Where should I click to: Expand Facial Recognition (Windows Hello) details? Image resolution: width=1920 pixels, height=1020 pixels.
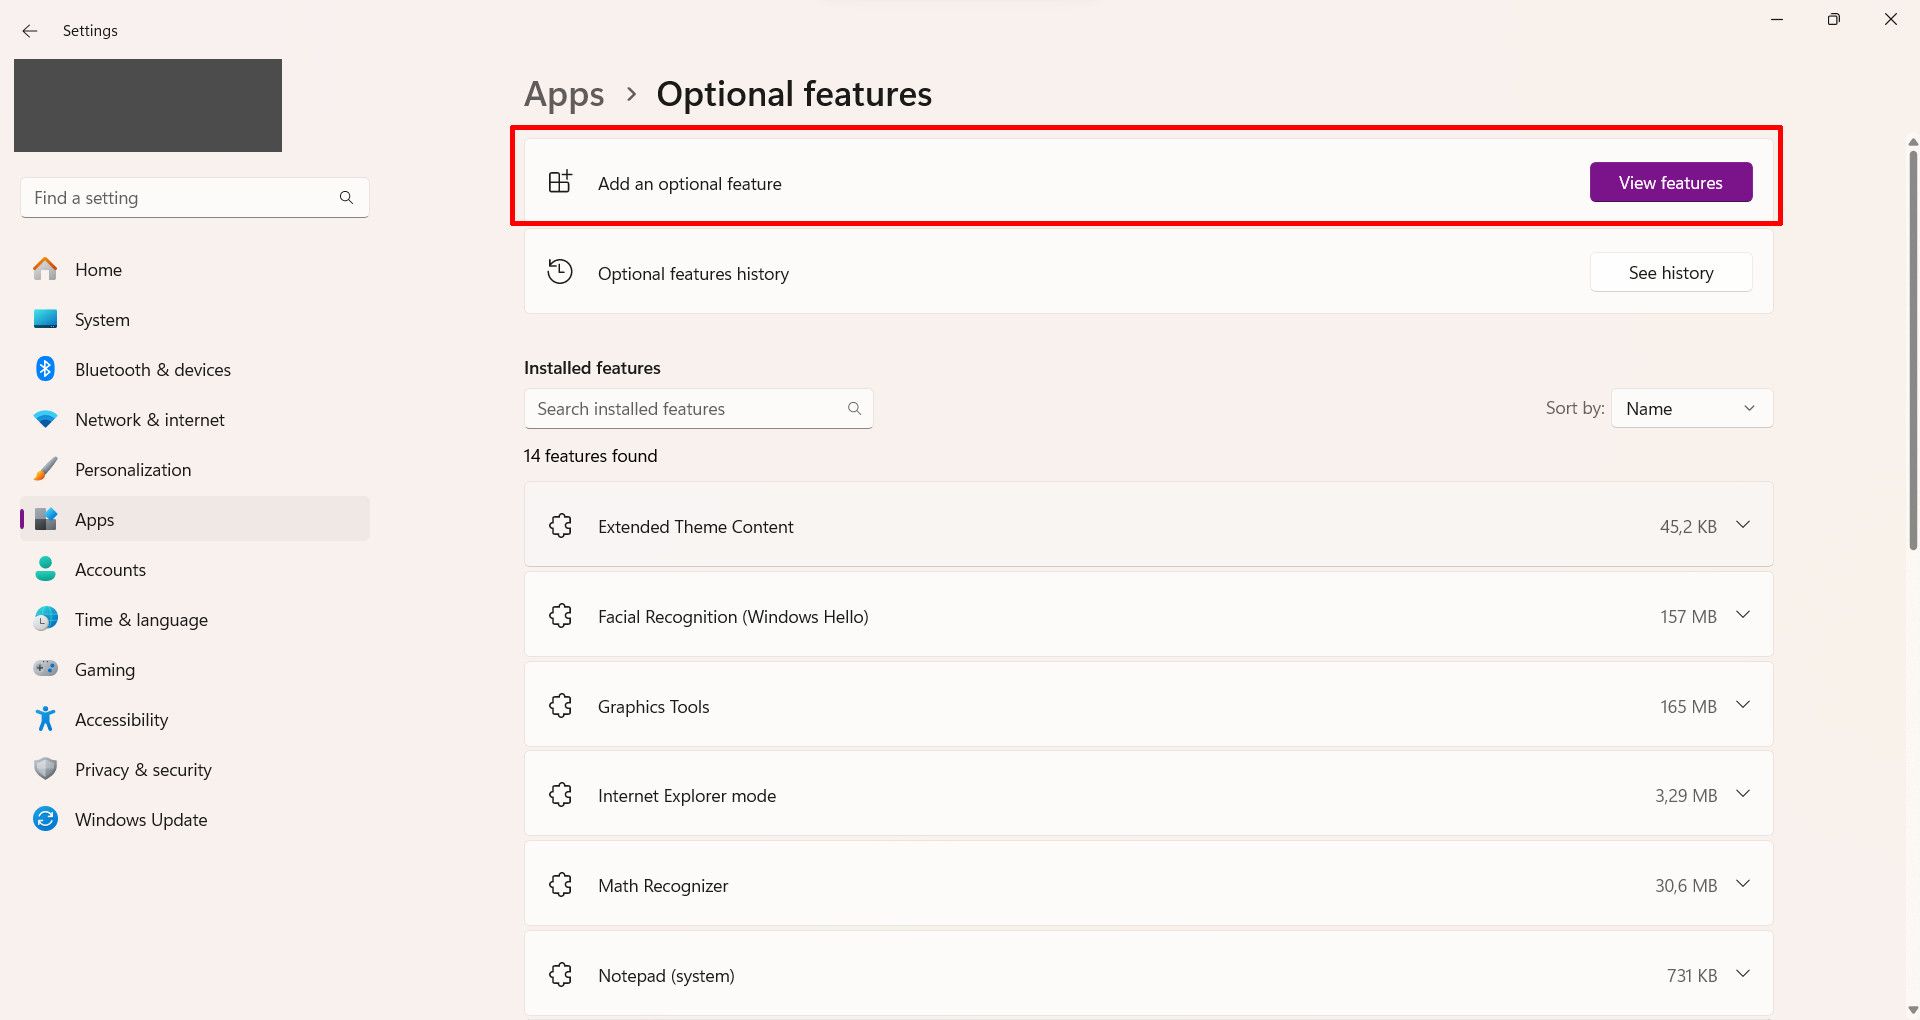point(1743,615)
